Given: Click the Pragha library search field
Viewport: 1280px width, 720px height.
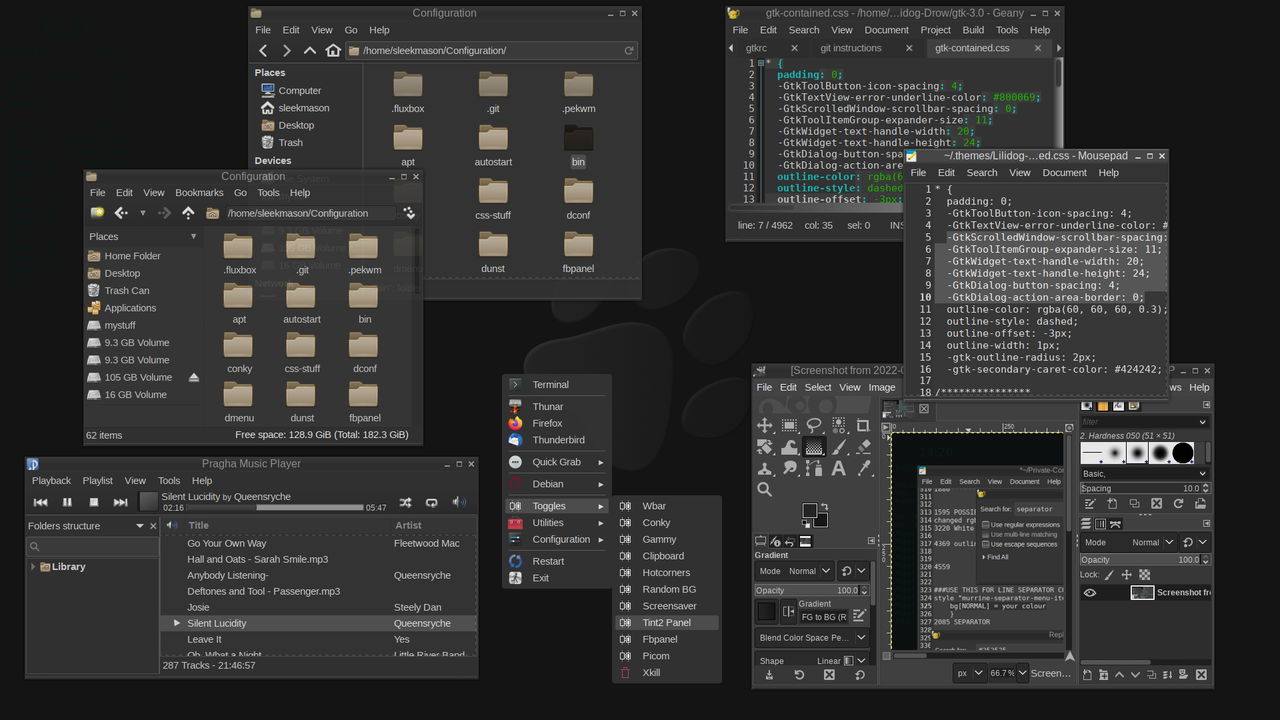Looking at the screenshot, I should point(92,547).
